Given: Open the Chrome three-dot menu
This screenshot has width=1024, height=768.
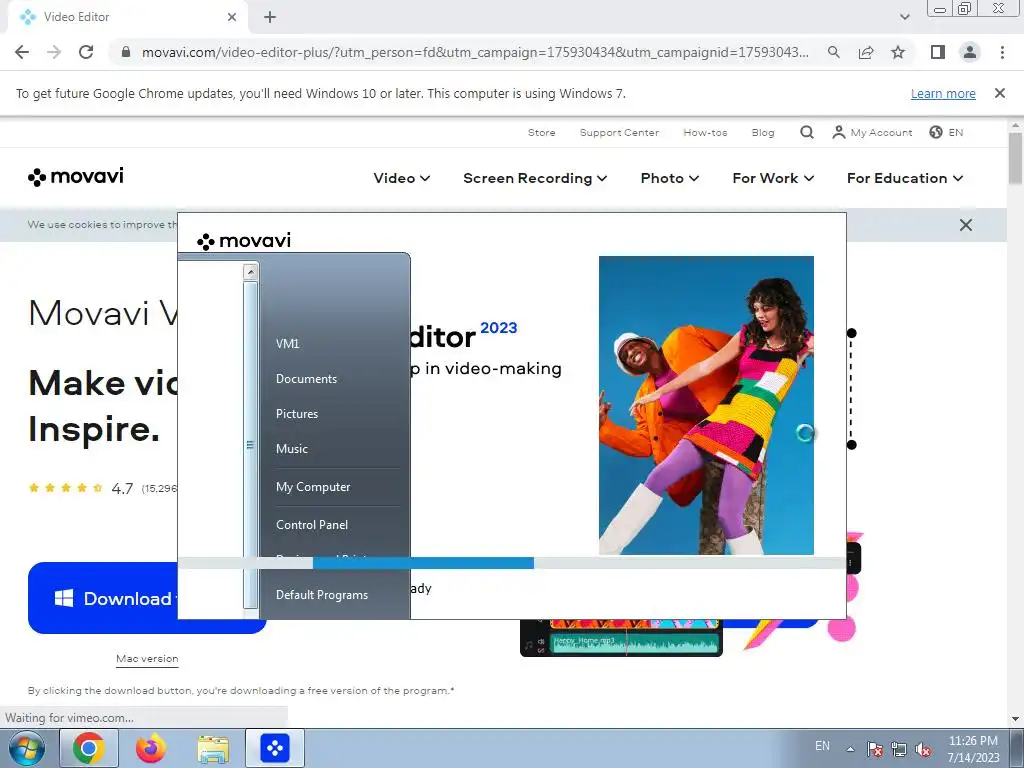Looking at the screenshot, I should click(1002, 52).
